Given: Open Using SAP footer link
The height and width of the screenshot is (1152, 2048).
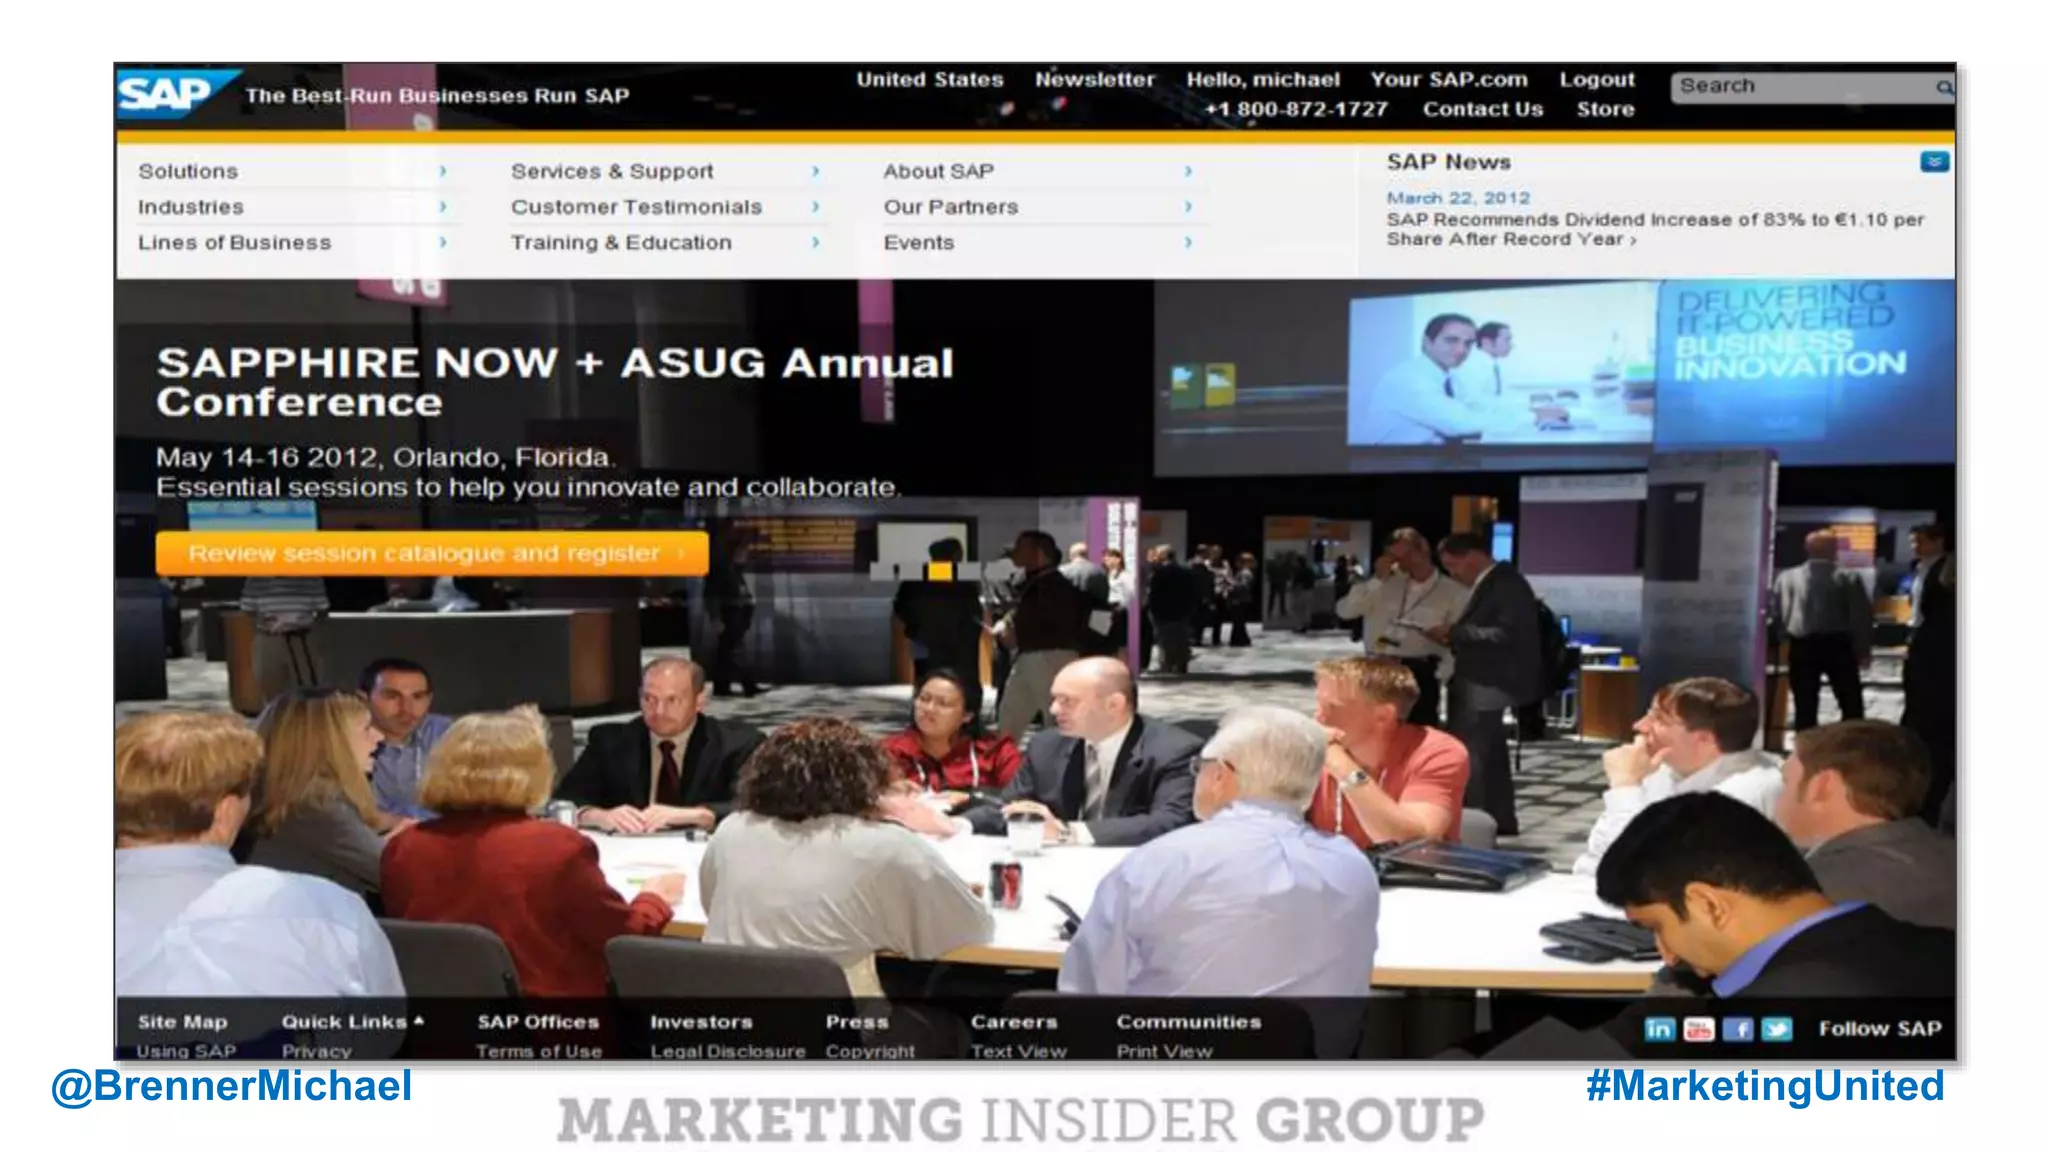Looking at the screenshot, I should (x=186, y=1051).
